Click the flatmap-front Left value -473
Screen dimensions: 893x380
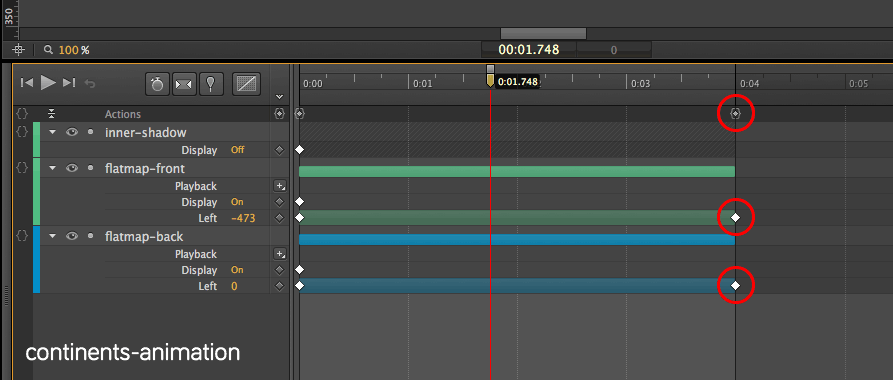[x=243, y=218]
